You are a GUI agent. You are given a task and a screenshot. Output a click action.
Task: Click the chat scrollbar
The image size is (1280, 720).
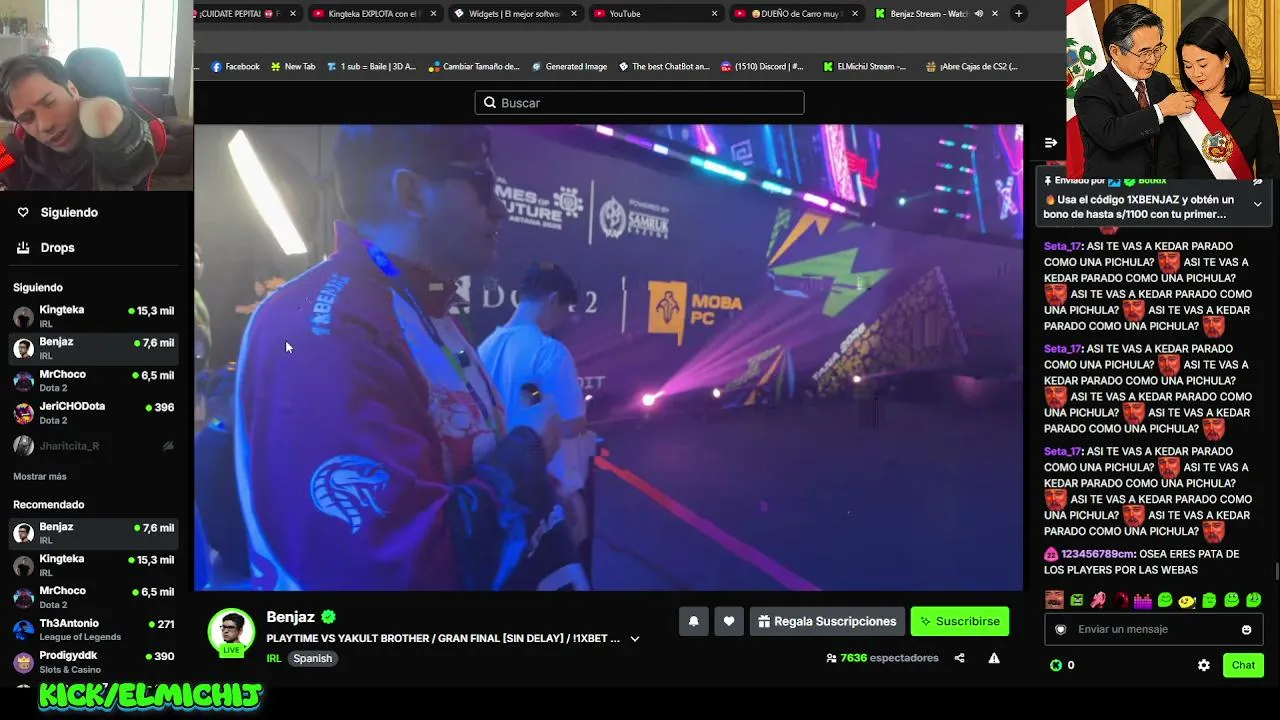(x=1276, y=572)
